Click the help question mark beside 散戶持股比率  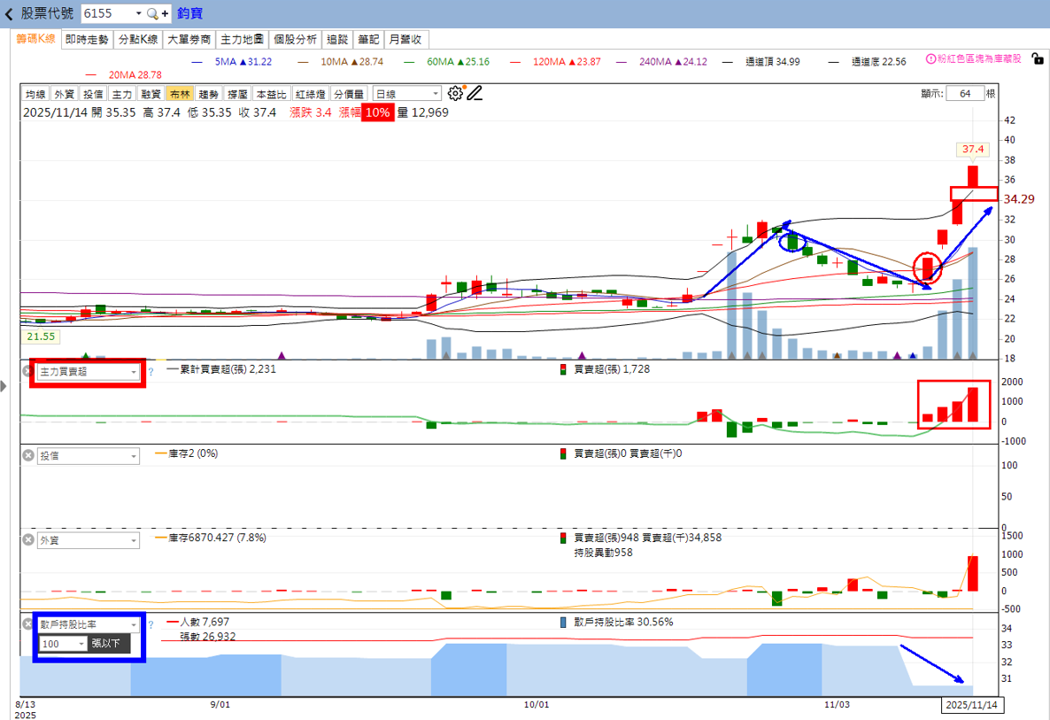click(x=151, y=625)
